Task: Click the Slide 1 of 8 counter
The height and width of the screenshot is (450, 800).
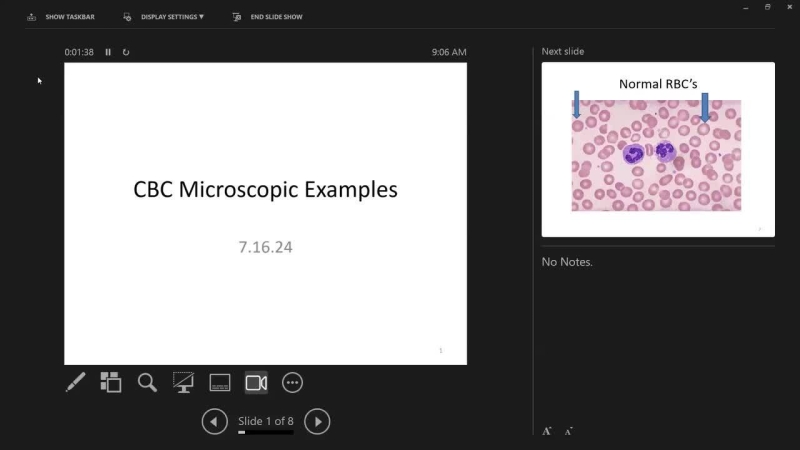Action: click(x=265, y=421)
